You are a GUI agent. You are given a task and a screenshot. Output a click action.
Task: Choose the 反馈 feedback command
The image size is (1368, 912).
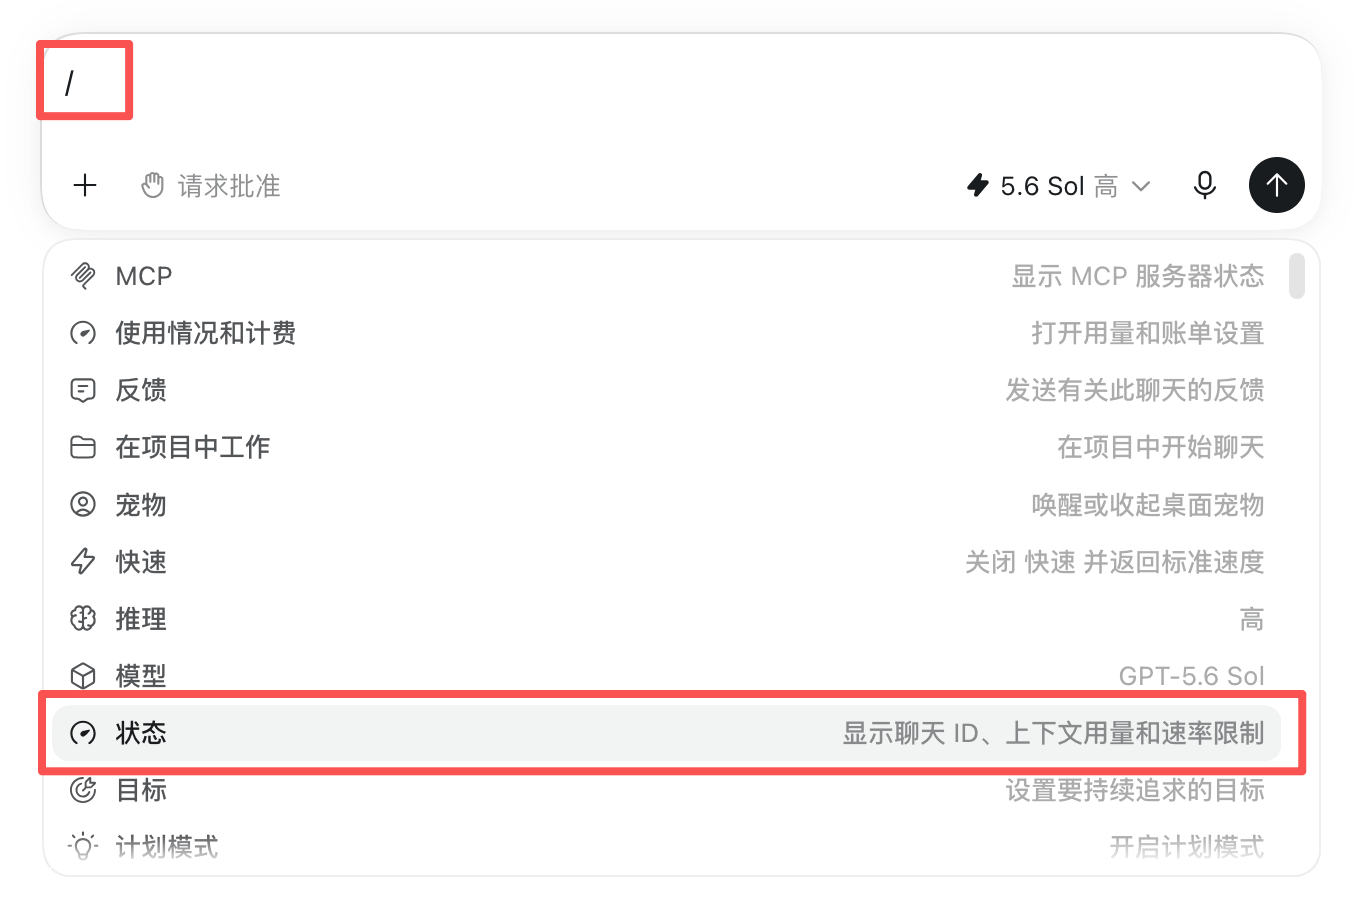click(x=667, y=390)
